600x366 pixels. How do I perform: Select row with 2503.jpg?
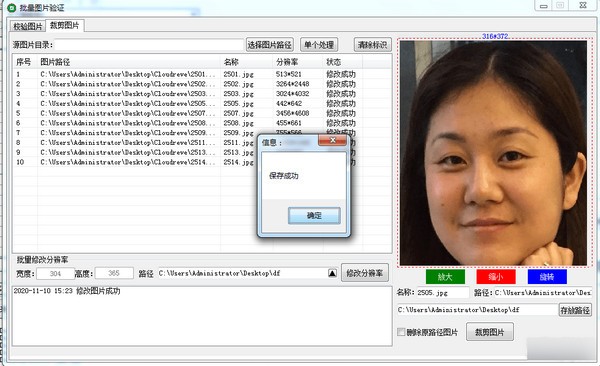pyautogui.click(x=202, y=94)
